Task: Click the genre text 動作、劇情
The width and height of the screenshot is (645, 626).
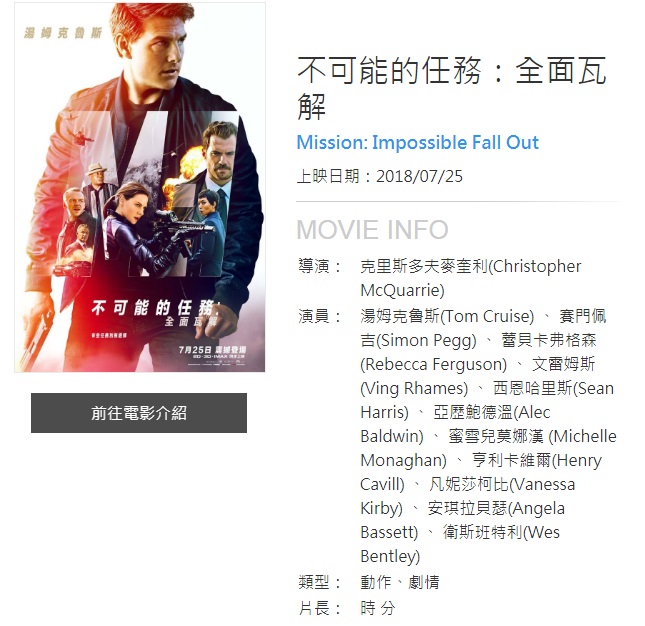Action: [400, 582]
